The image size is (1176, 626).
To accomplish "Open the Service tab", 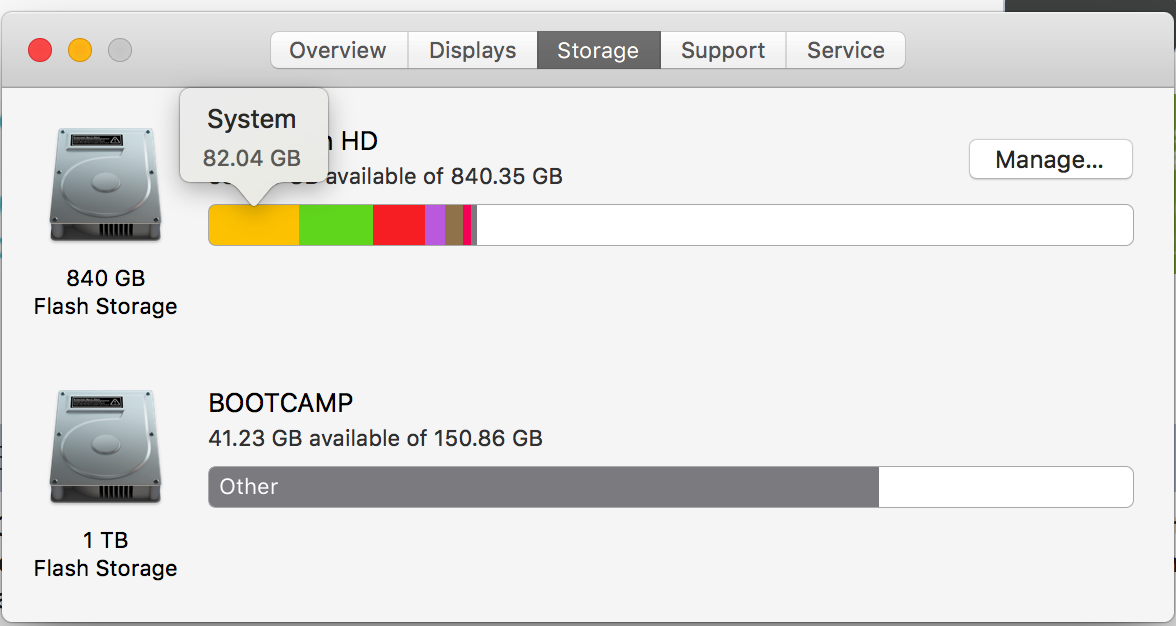I will 845,50.
